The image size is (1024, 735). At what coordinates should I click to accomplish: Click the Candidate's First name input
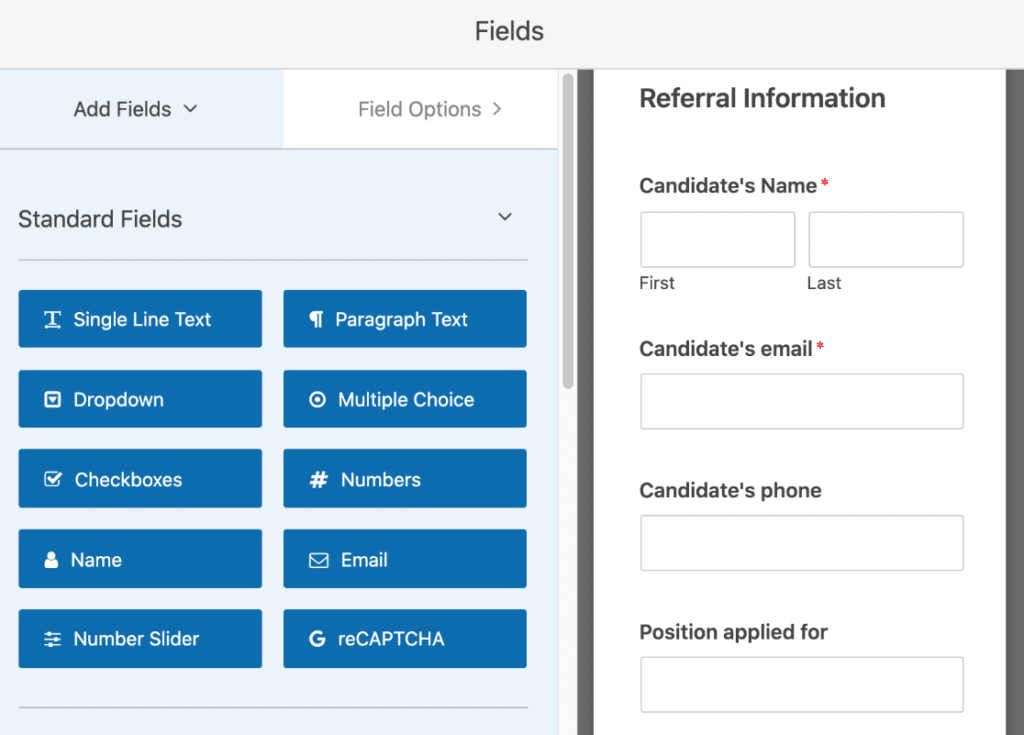(717, 239)
